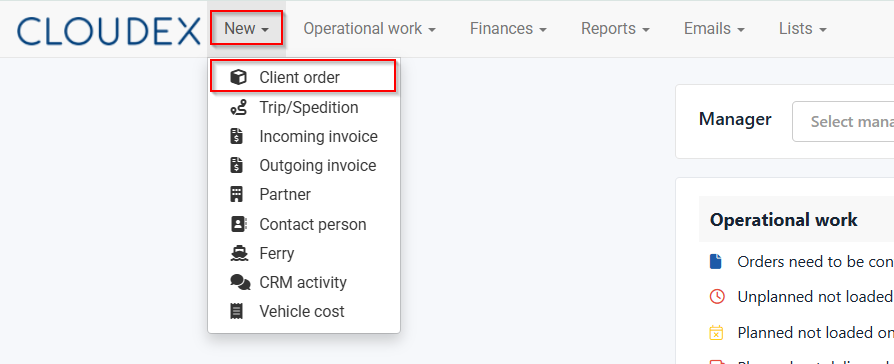Select Ferry in the dropdown list
894x364 pixels.
click(304, 253)
